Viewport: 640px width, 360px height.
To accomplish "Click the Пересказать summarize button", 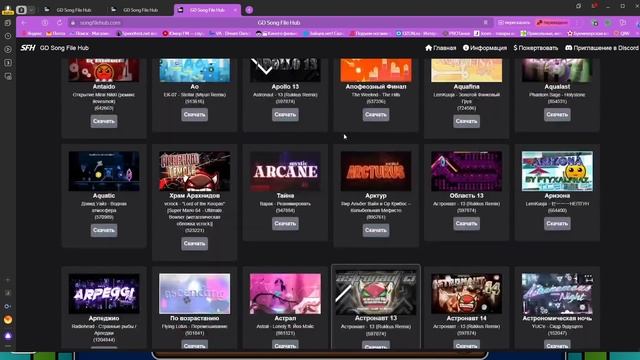I will [x=514, y=23].
